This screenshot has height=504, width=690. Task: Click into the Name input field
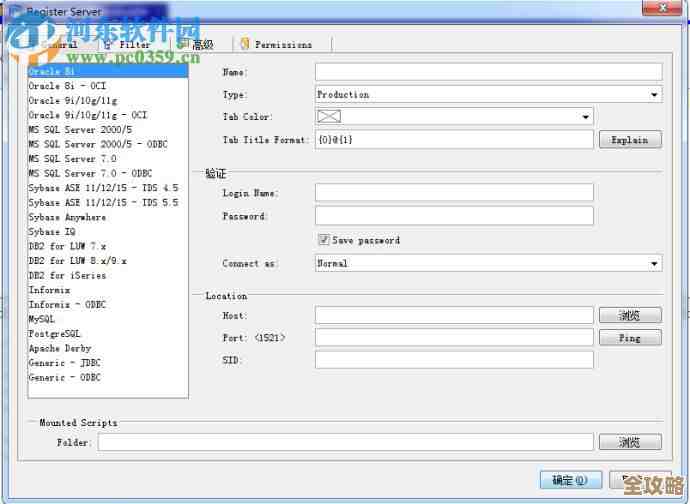[x=488, y=72]
